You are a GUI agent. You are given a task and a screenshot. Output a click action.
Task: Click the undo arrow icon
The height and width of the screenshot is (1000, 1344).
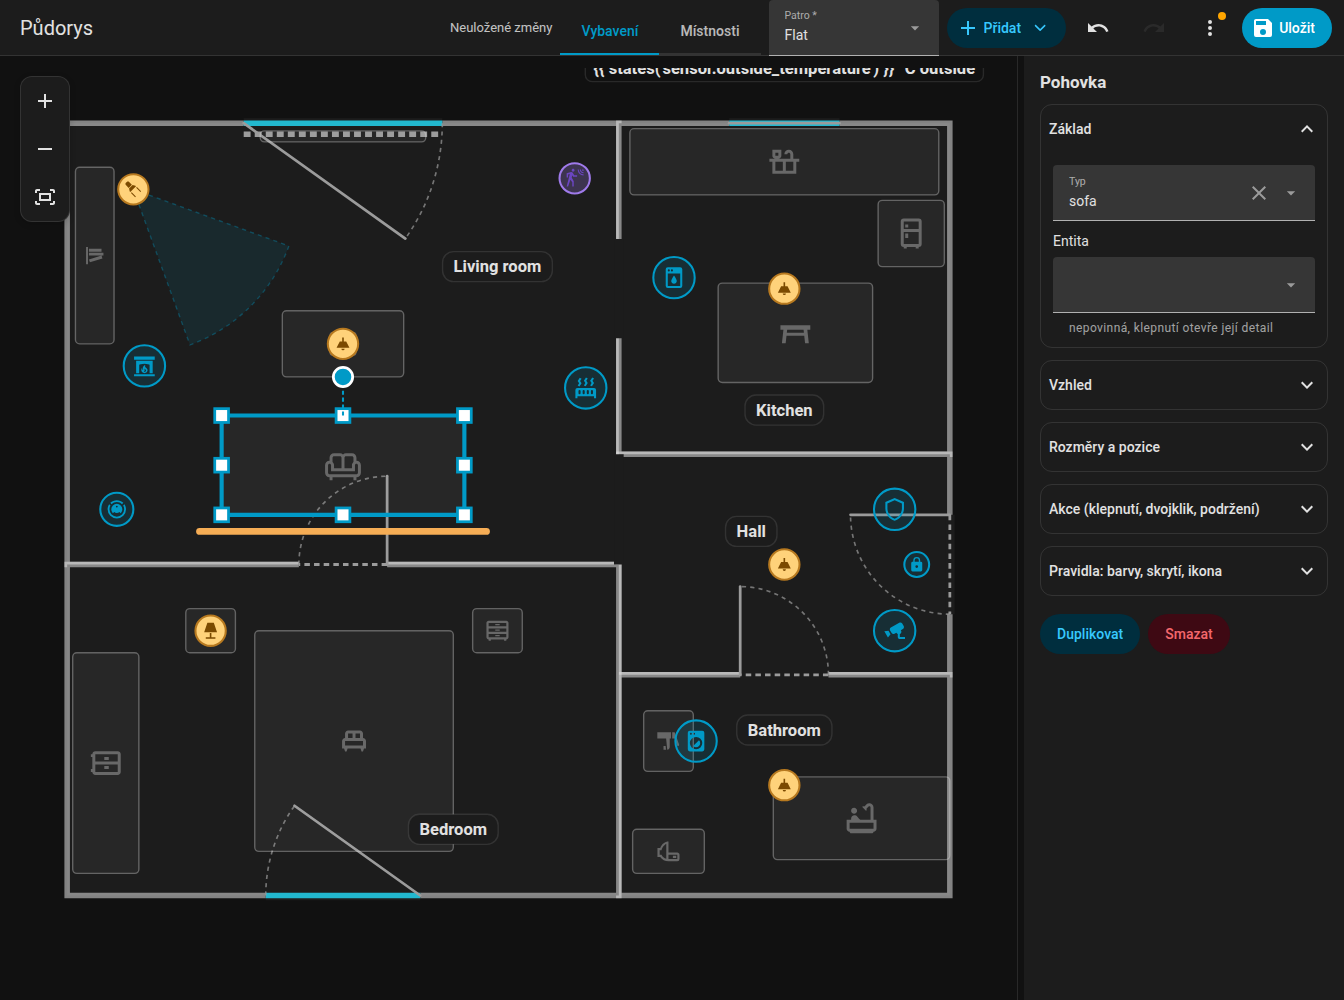coord(1098,28)
